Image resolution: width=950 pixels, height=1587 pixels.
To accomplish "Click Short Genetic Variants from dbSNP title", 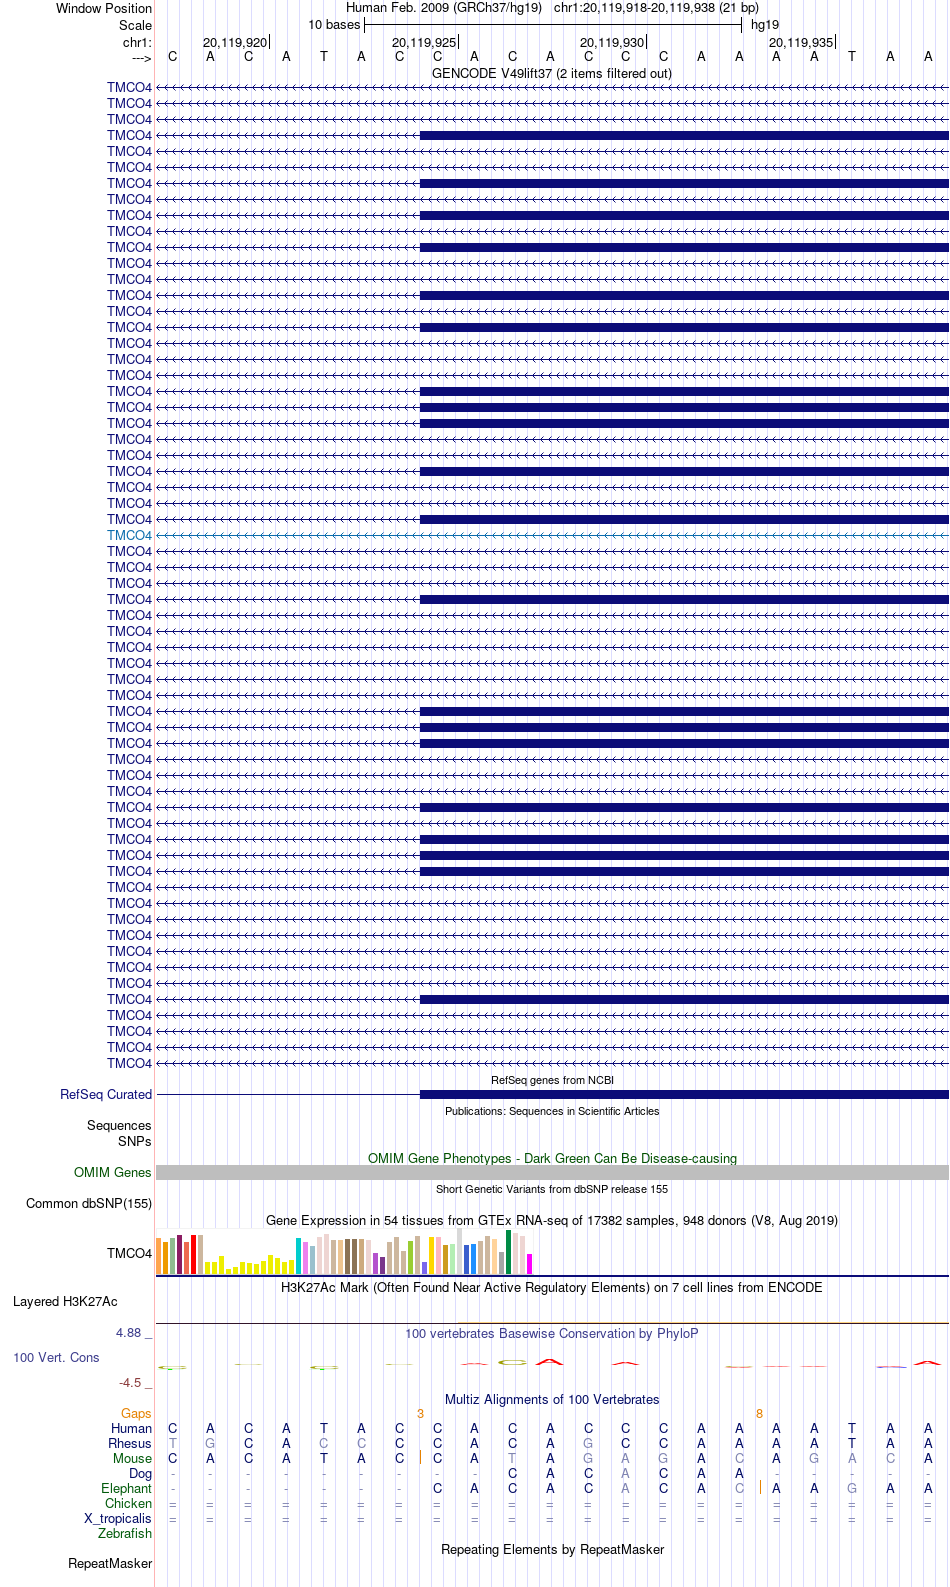I will [x=552, y=1189].
